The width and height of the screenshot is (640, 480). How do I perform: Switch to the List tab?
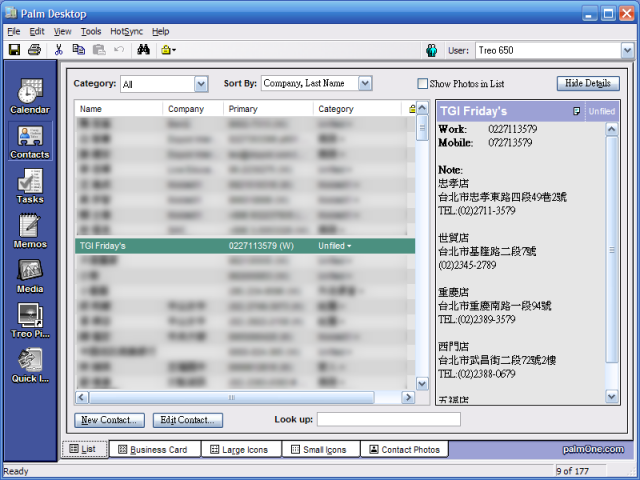click(x=84, y=449)
